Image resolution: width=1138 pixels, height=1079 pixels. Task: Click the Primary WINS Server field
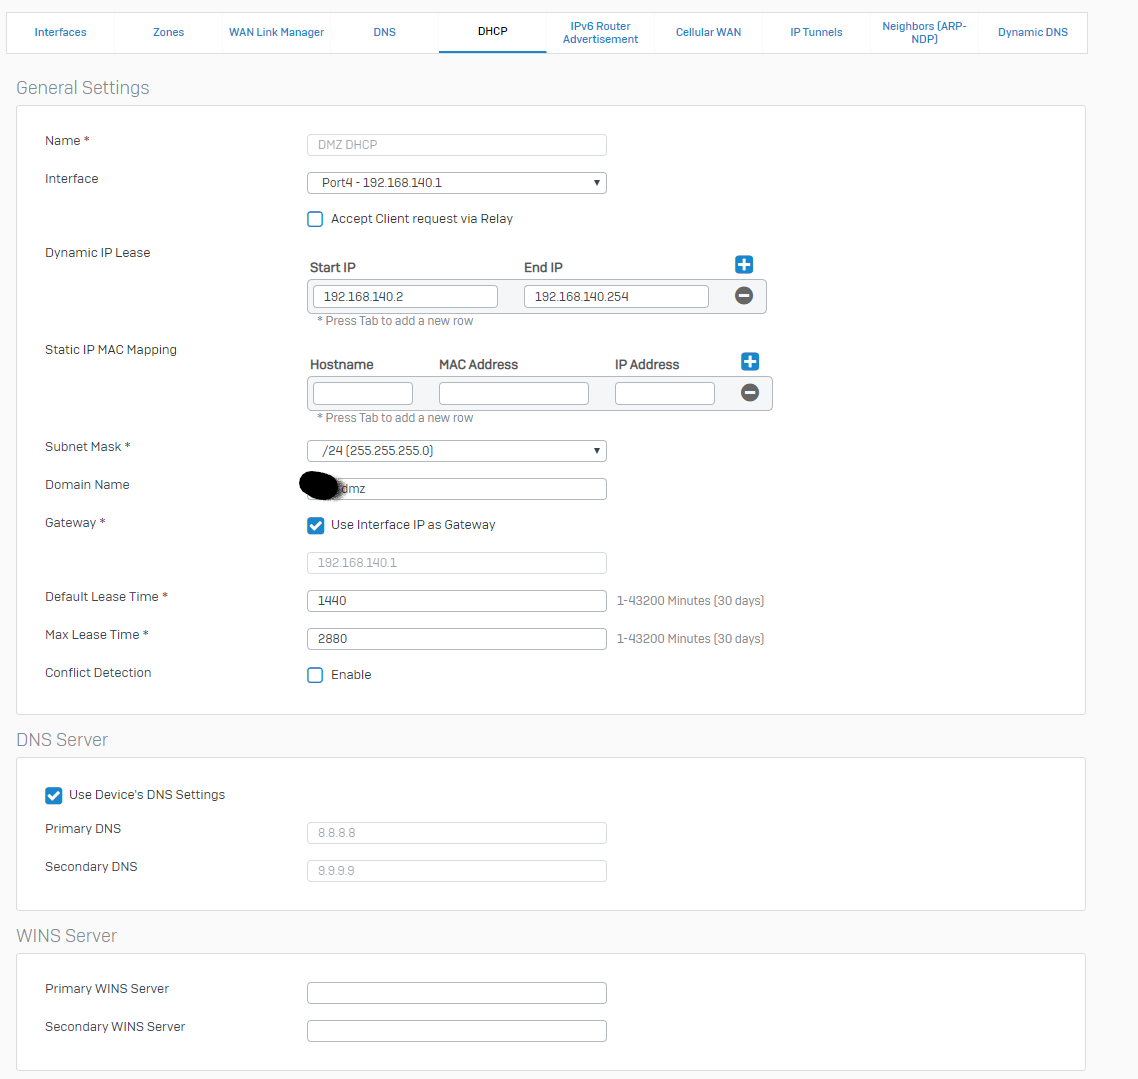pos(456,993)
